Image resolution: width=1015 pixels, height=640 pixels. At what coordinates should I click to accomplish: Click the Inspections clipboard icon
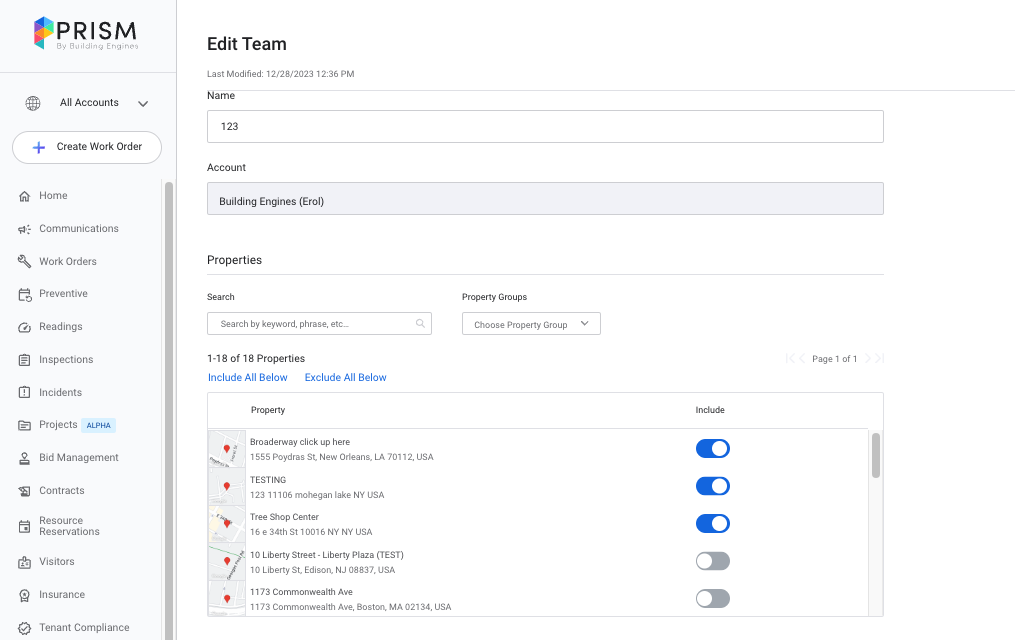coord(25,360)
